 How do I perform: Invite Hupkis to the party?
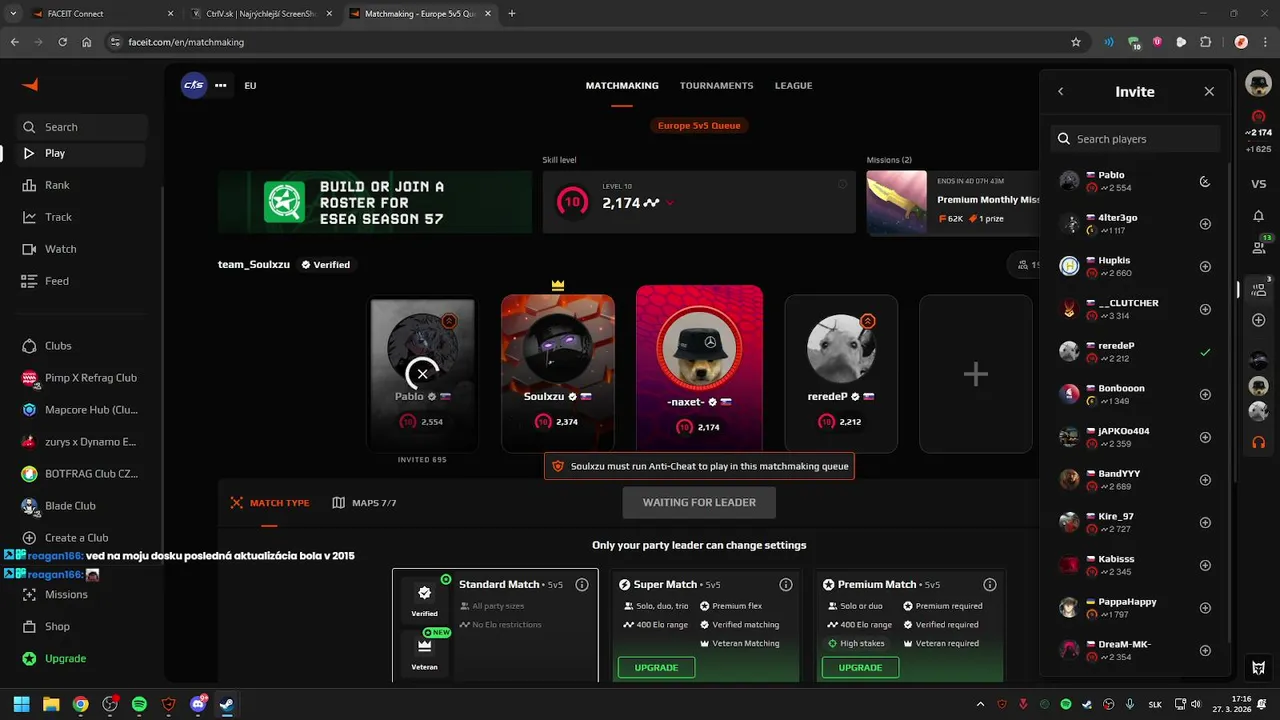[x=1205, y=267]
